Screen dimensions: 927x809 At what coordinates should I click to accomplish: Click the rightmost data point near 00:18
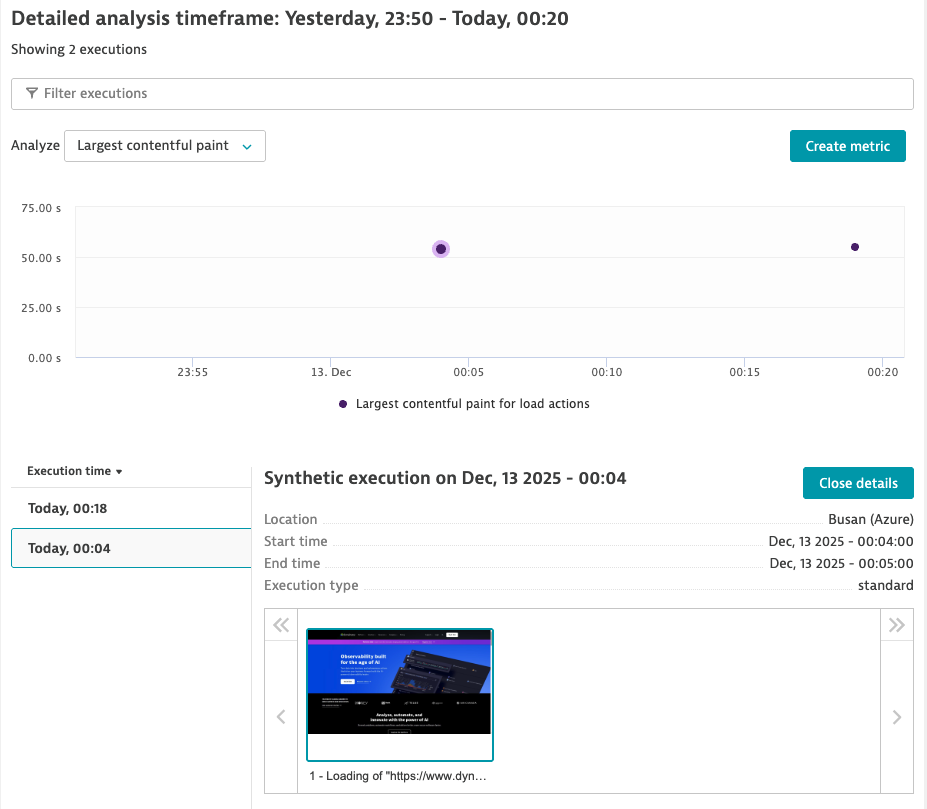point(854,246)
